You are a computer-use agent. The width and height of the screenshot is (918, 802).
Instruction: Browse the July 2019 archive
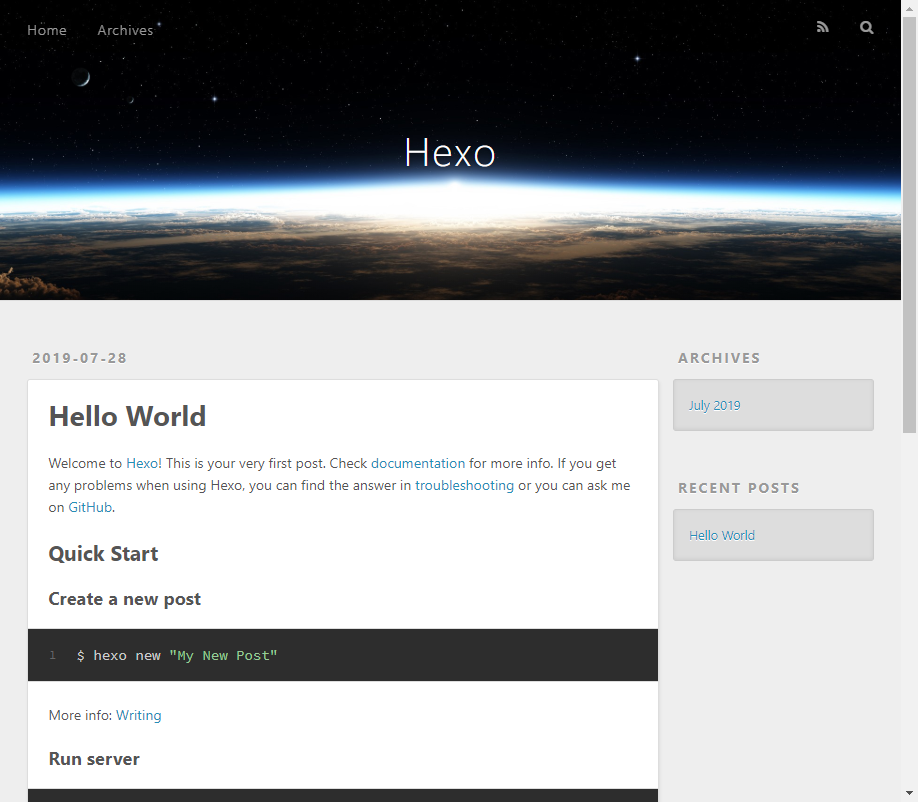[714, 405]
